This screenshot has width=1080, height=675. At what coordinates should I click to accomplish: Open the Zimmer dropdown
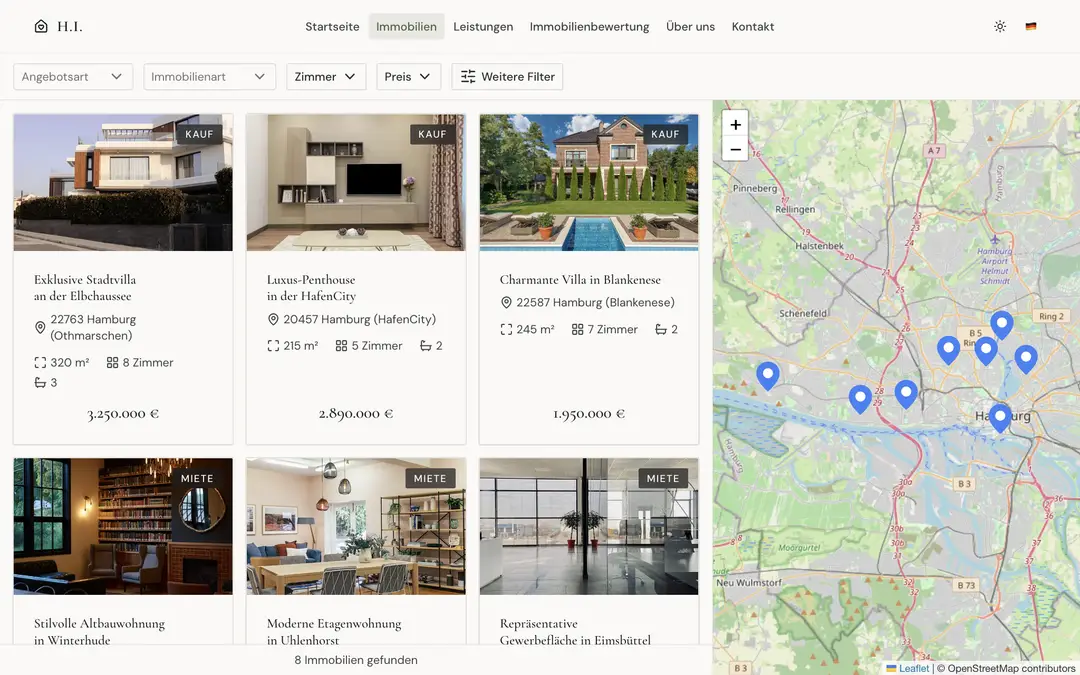[x=326, y=76]
